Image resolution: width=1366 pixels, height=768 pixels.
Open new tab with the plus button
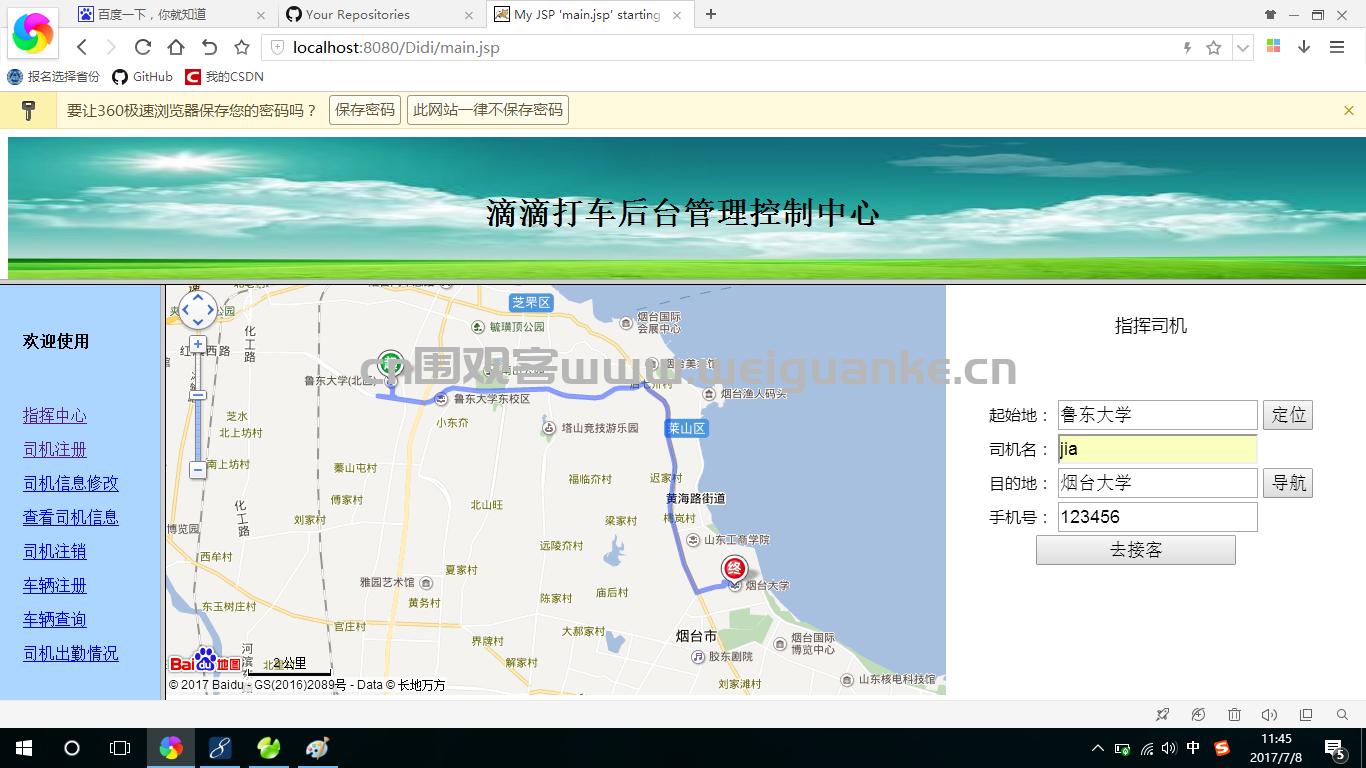click(711, 14)
